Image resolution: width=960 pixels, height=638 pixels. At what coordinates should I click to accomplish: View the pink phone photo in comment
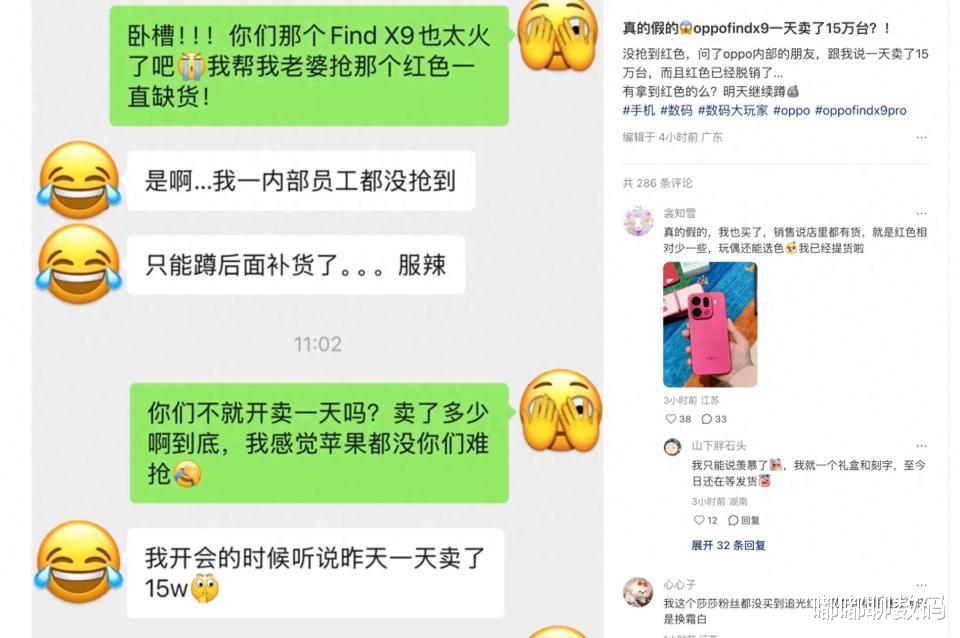[x=710, y=325]
